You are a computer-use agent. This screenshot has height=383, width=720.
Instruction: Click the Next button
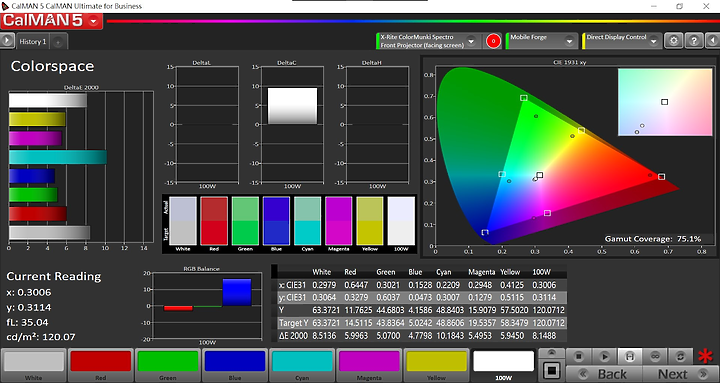click(681, 374)
